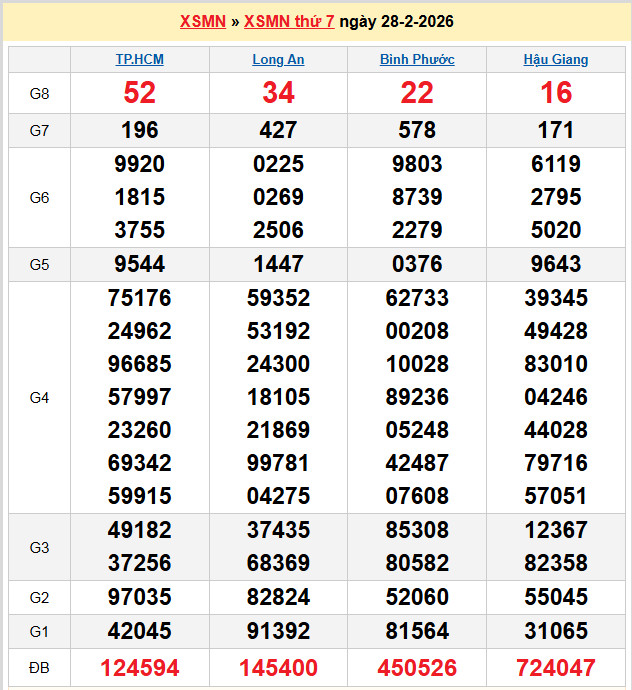Click the G3 result 68369
Screen dimensions: 632x690
278,564
